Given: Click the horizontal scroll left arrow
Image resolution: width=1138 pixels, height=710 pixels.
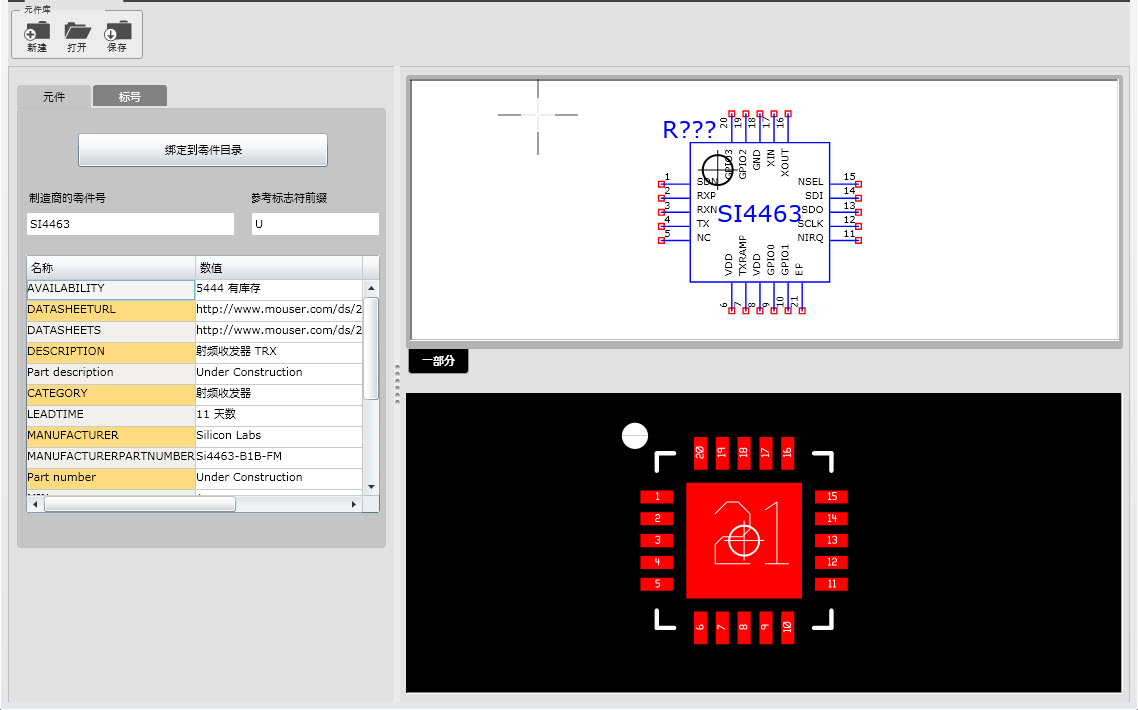Looking at the screenshot, I should 35,504.
